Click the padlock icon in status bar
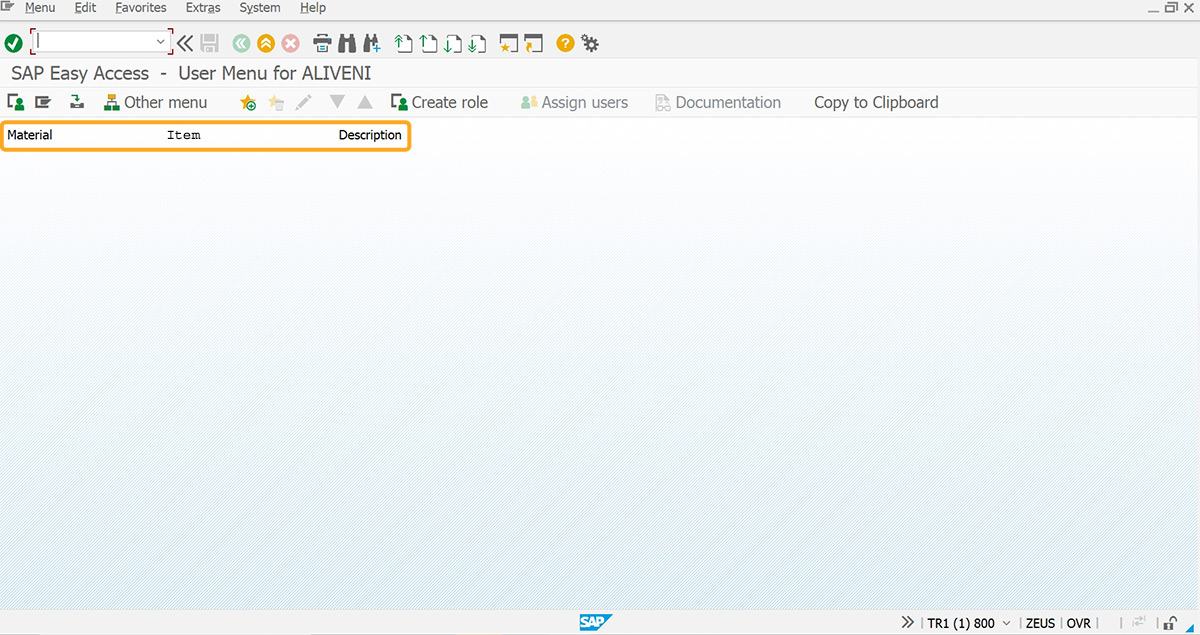Screen dimensions: 1200x635 pyautogui.click(x=1170, y=623)
